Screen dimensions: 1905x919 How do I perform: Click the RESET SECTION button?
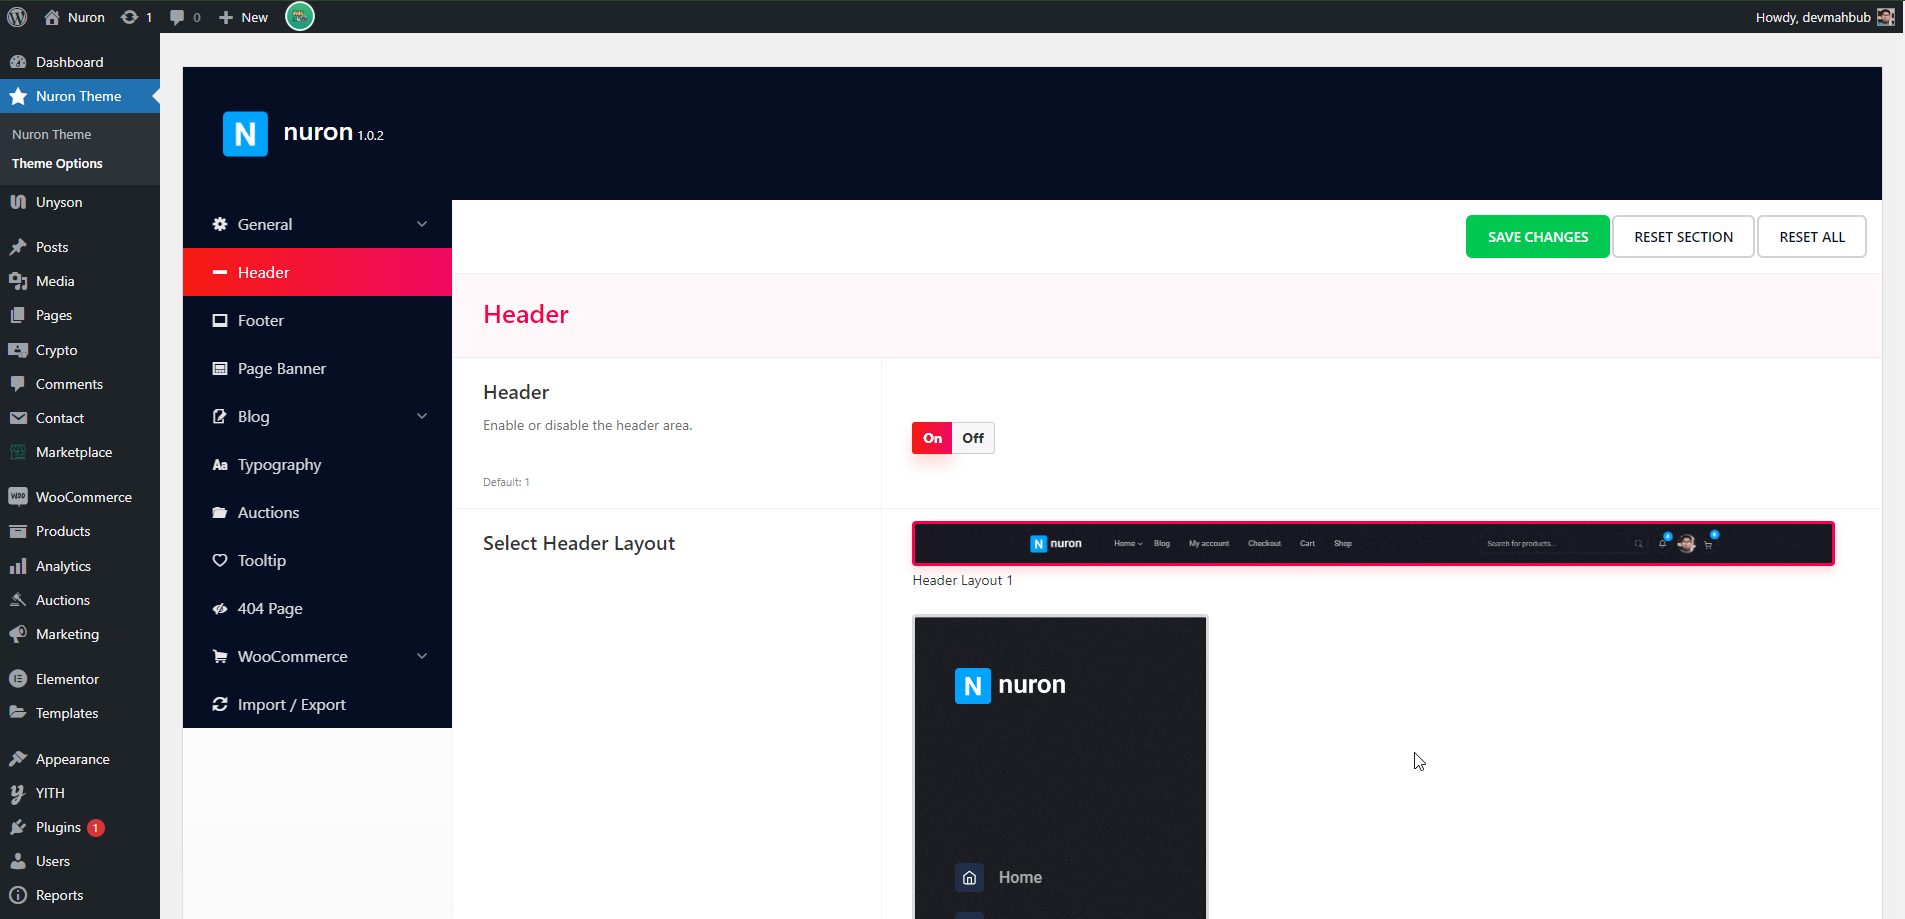click(1683, 237)
